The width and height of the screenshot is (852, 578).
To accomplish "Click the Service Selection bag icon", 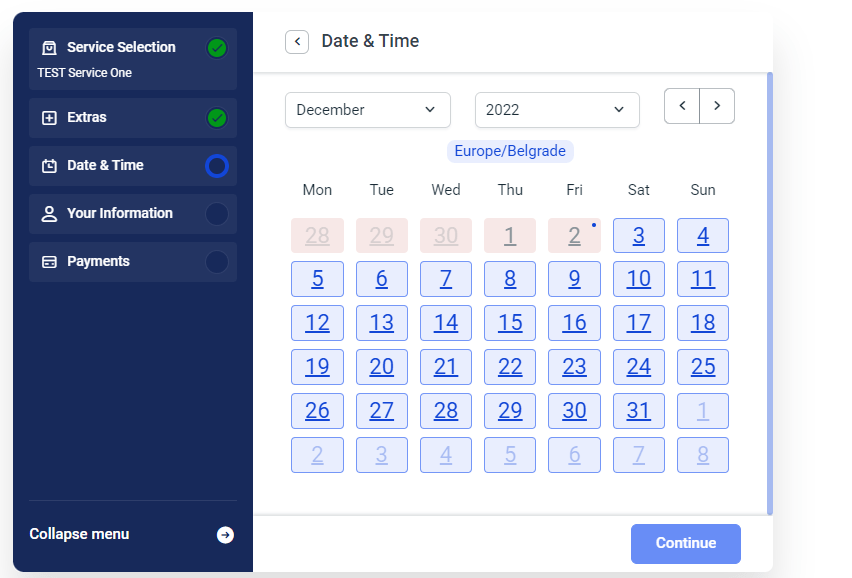I will tap(49, 48).
